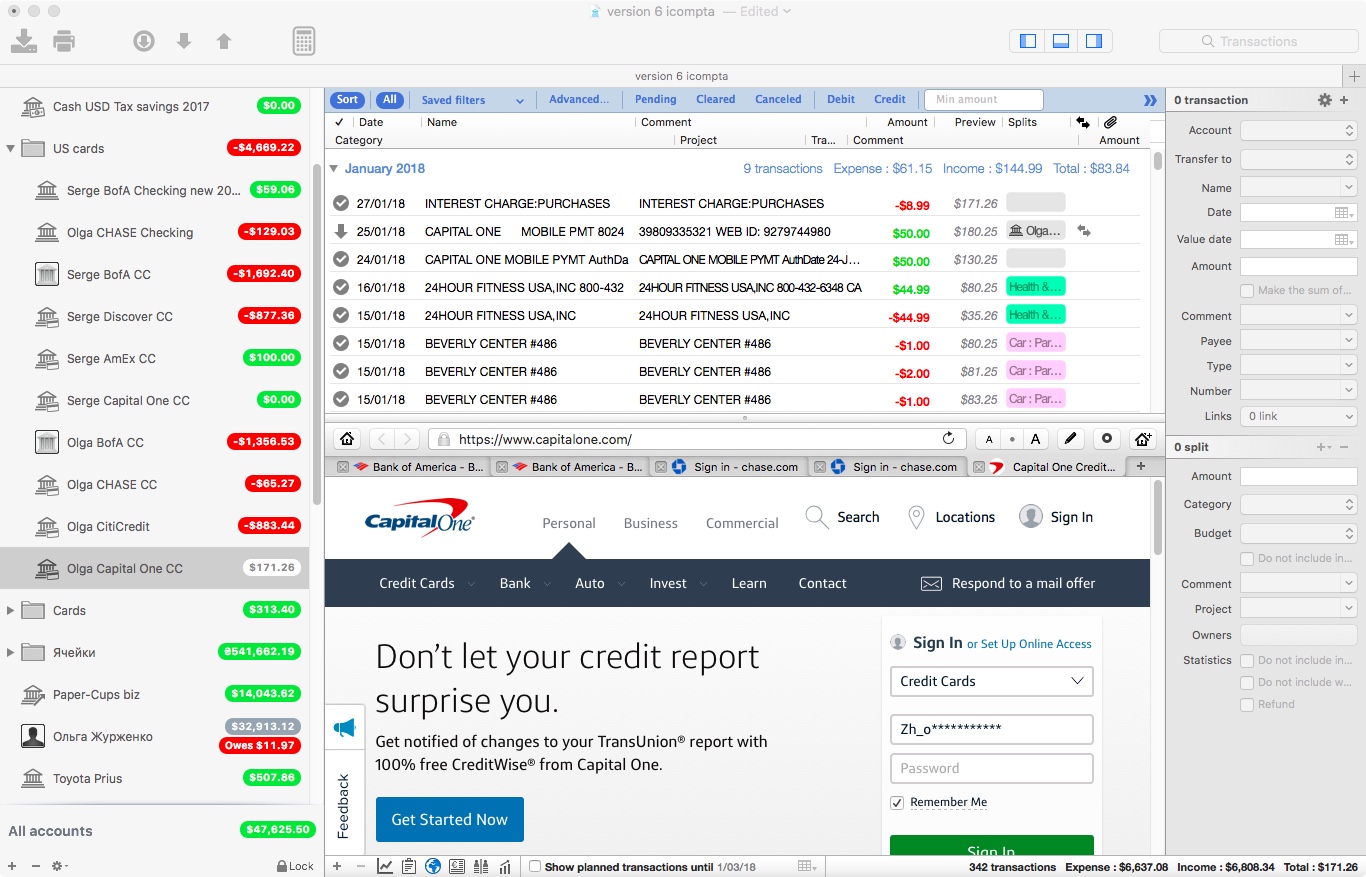Select the Olga CitiCredit account
The image size is (1366, 877).
[x=154, y=526]
